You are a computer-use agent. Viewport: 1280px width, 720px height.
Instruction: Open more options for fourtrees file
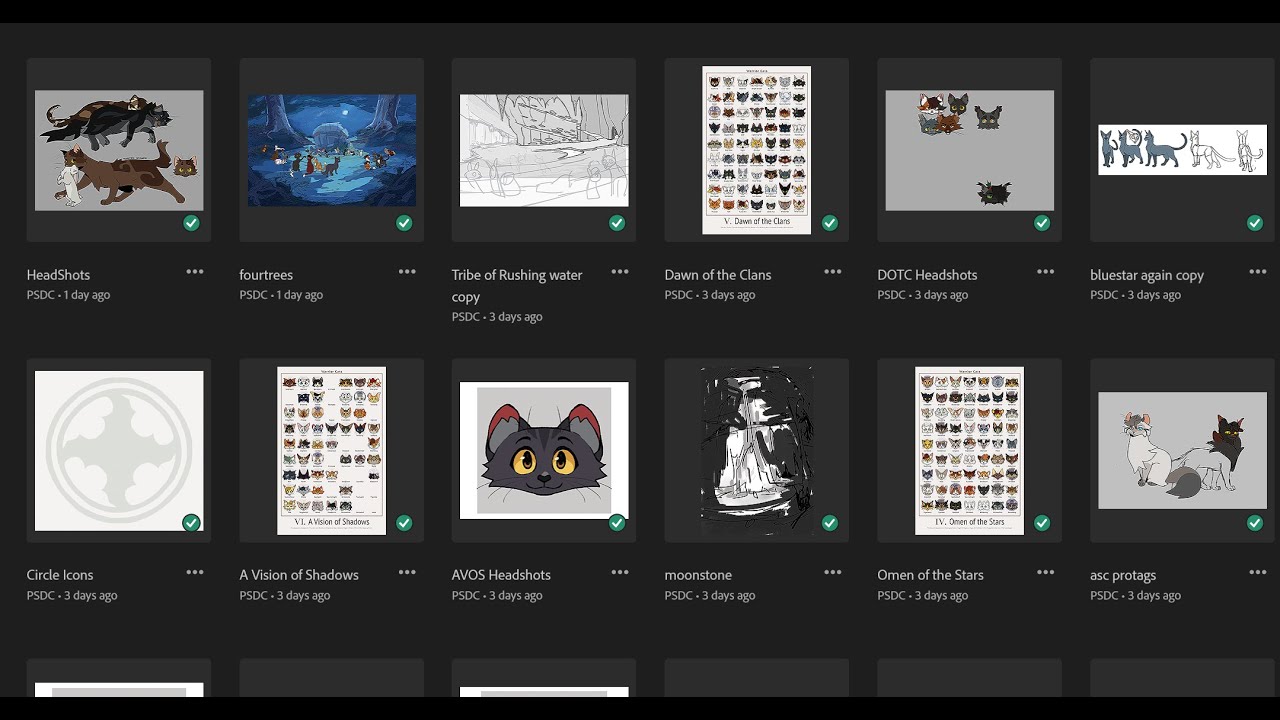point(407,272)
